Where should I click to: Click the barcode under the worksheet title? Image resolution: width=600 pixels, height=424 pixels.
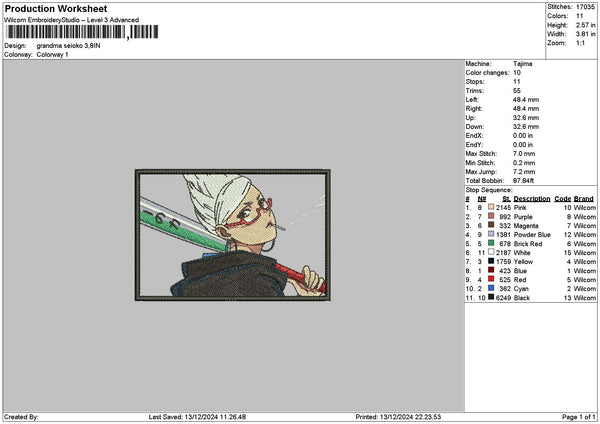[x=82, y=32]
